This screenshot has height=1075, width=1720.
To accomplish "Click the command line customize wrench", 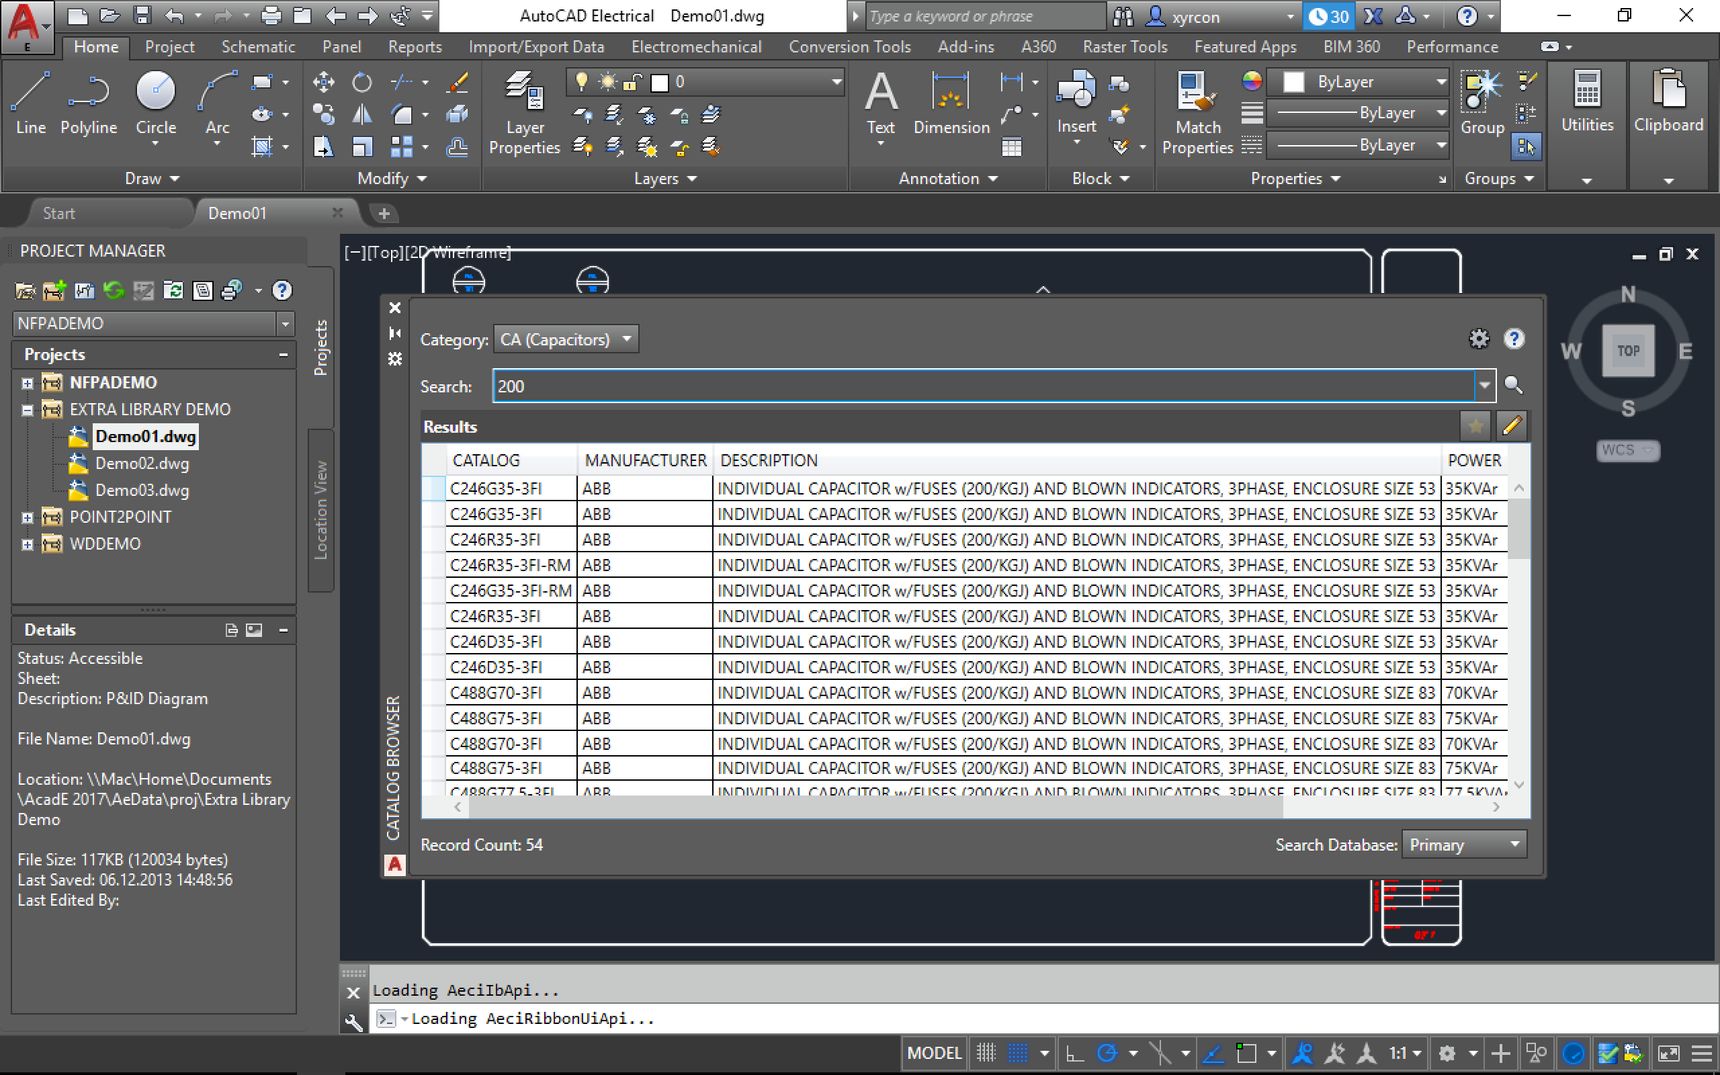I will [x=353, y=1021].
